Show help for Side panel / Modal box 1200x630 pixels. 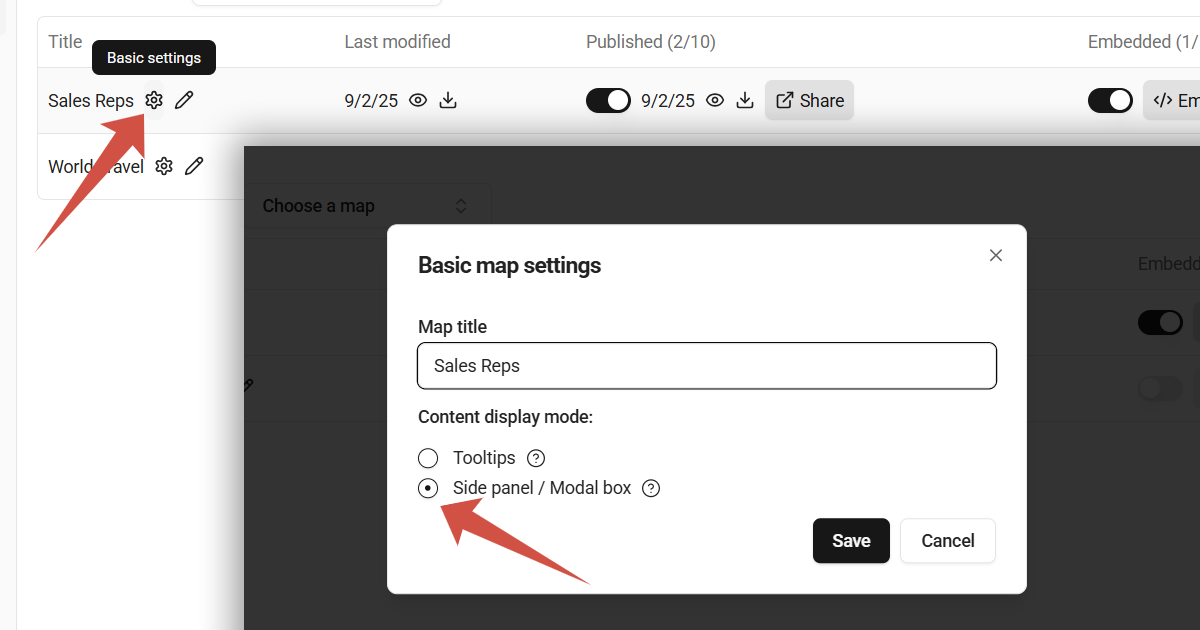(651, 488)
